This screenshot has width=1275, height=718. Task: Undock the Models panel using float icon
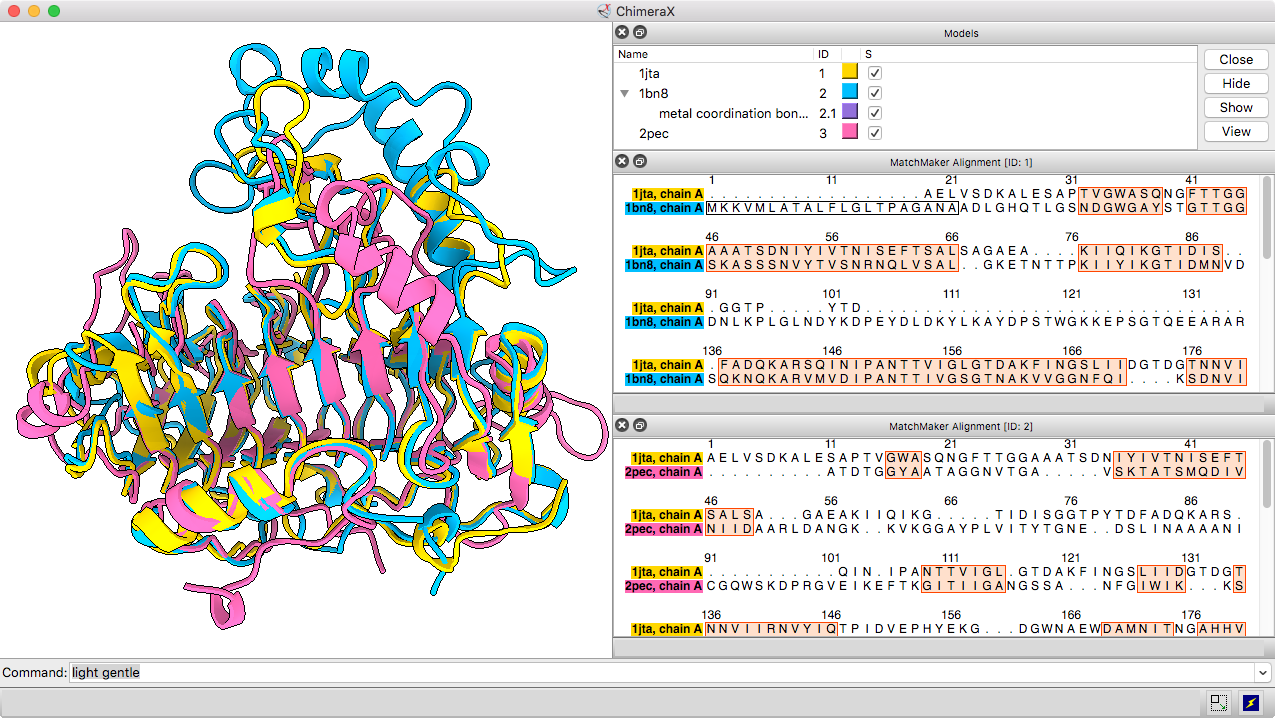640,32
